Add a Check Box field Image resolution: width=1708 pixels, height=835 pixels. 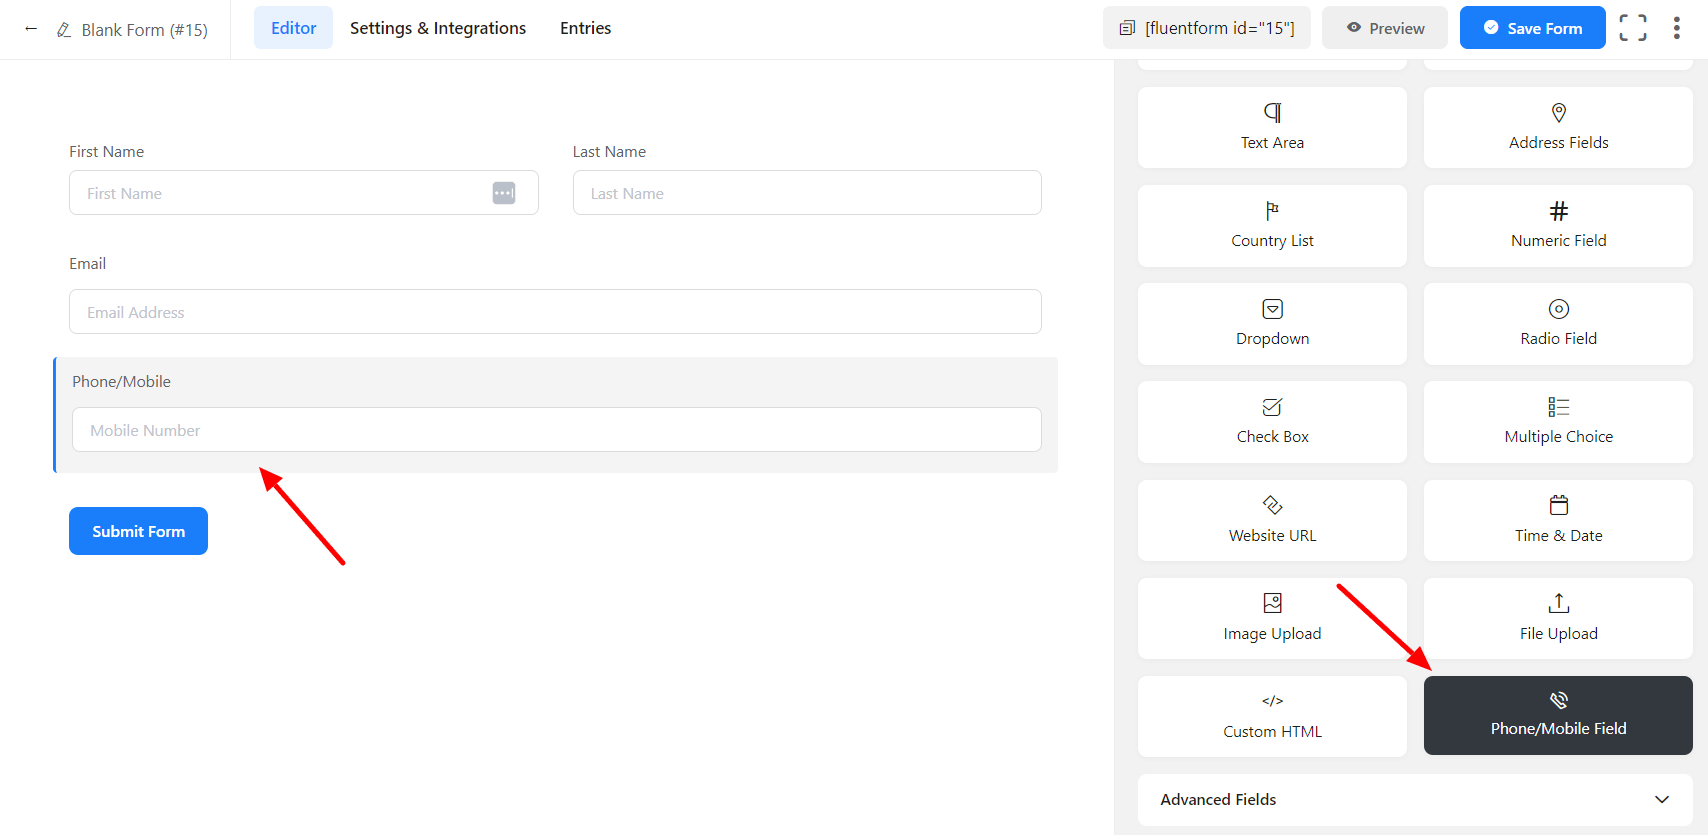[1271, 422]
